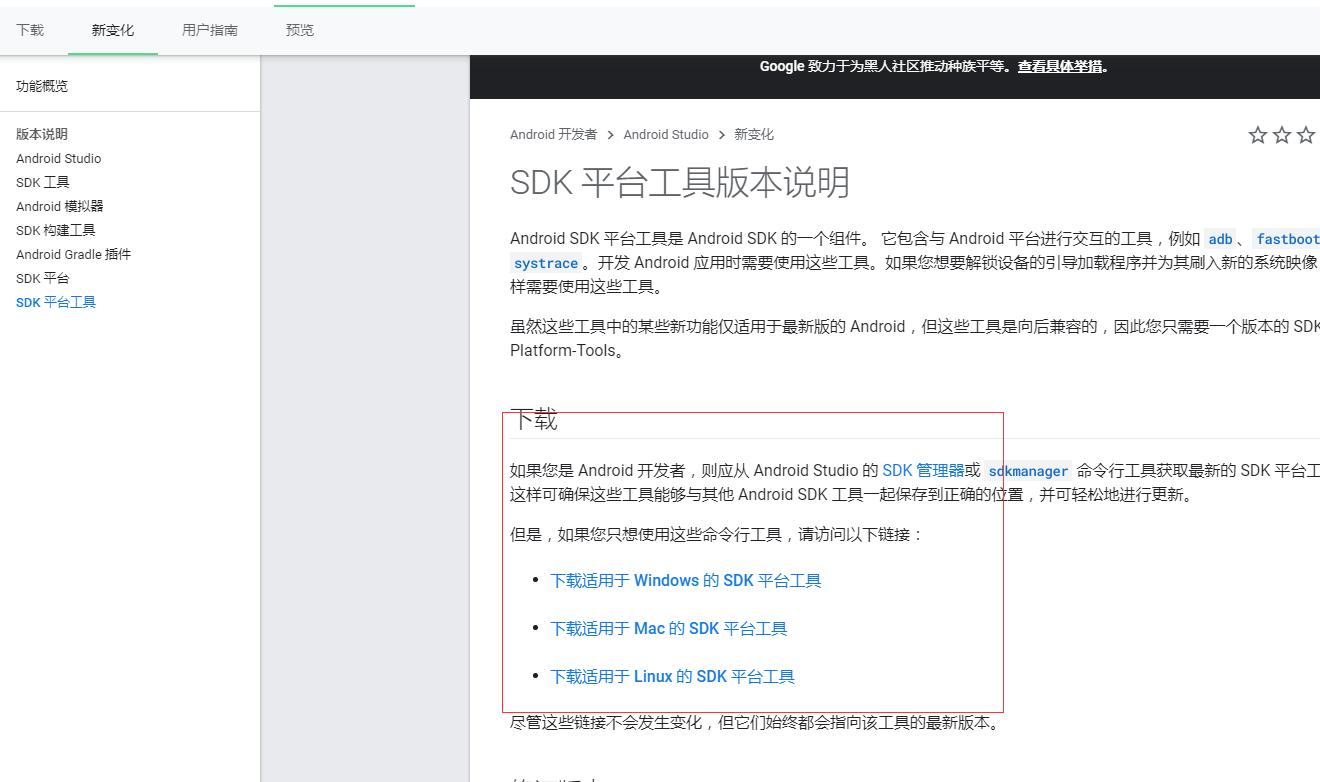Click the Android 开发者 breadcrumb
Viewport: 1320px width, 782px height.
coord(554,134)
